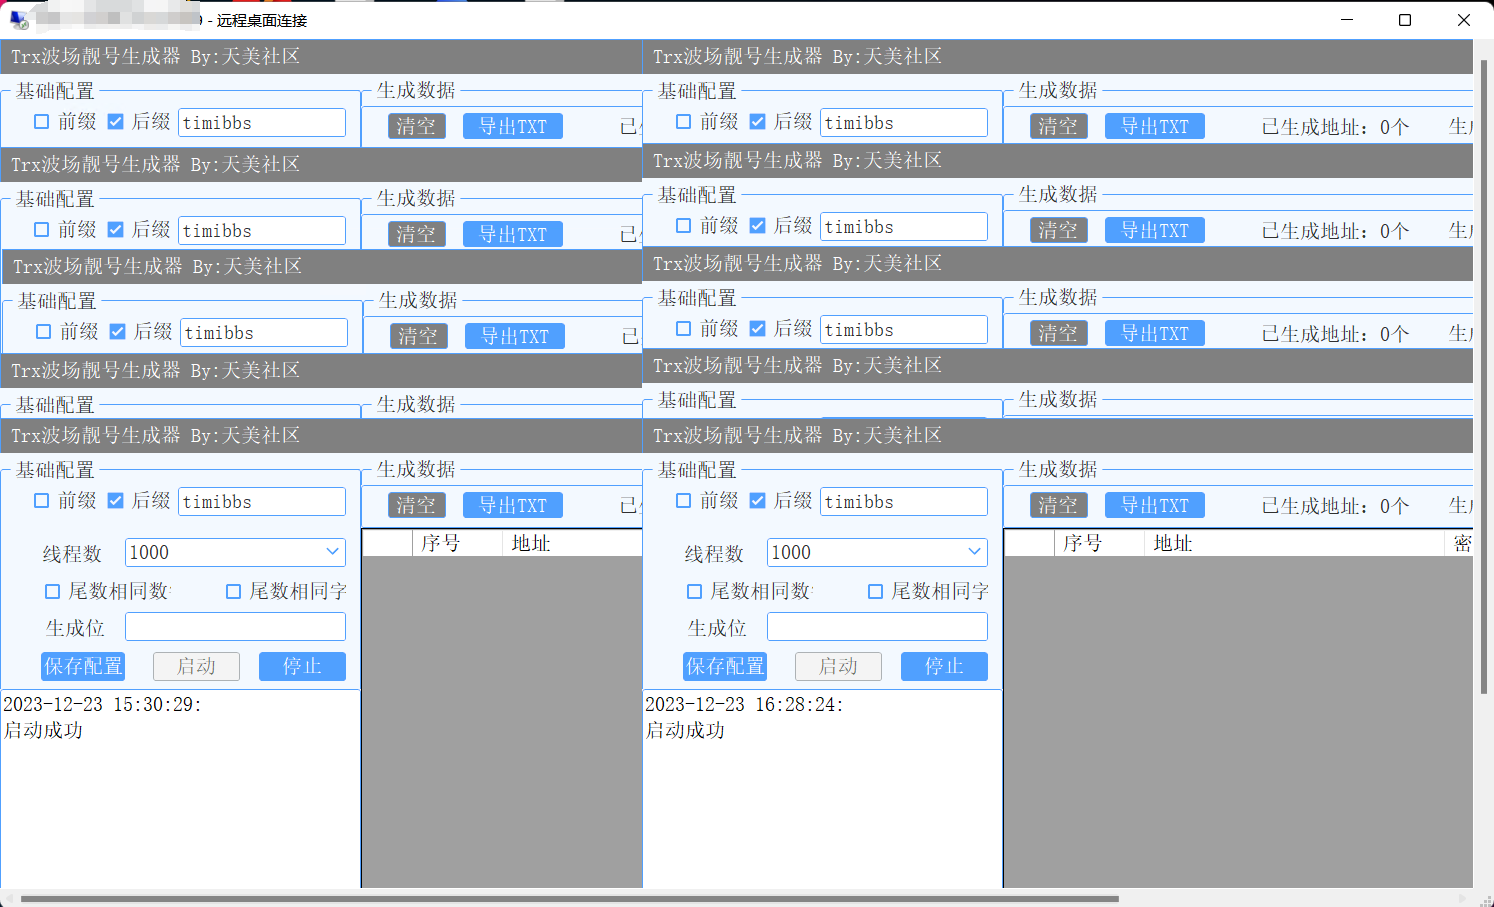Click 保存配置 in the 16:28:24 log panel
1494x907 pixels.
tap(725, 666)
